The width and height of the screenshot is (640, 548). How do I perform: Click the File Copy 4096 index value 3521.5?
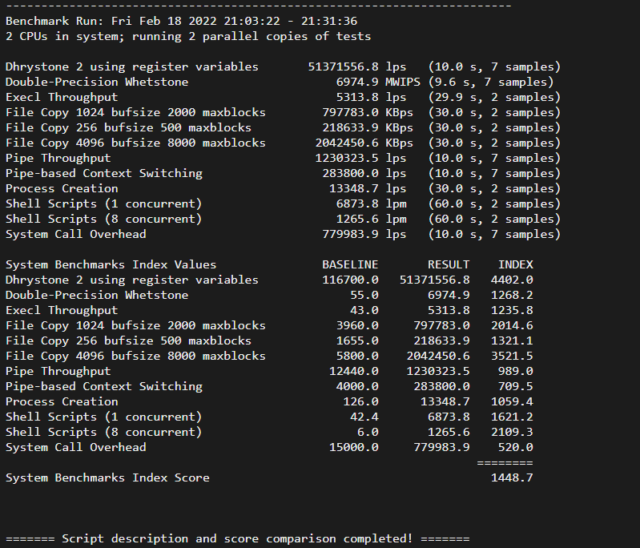click(512, 356)
